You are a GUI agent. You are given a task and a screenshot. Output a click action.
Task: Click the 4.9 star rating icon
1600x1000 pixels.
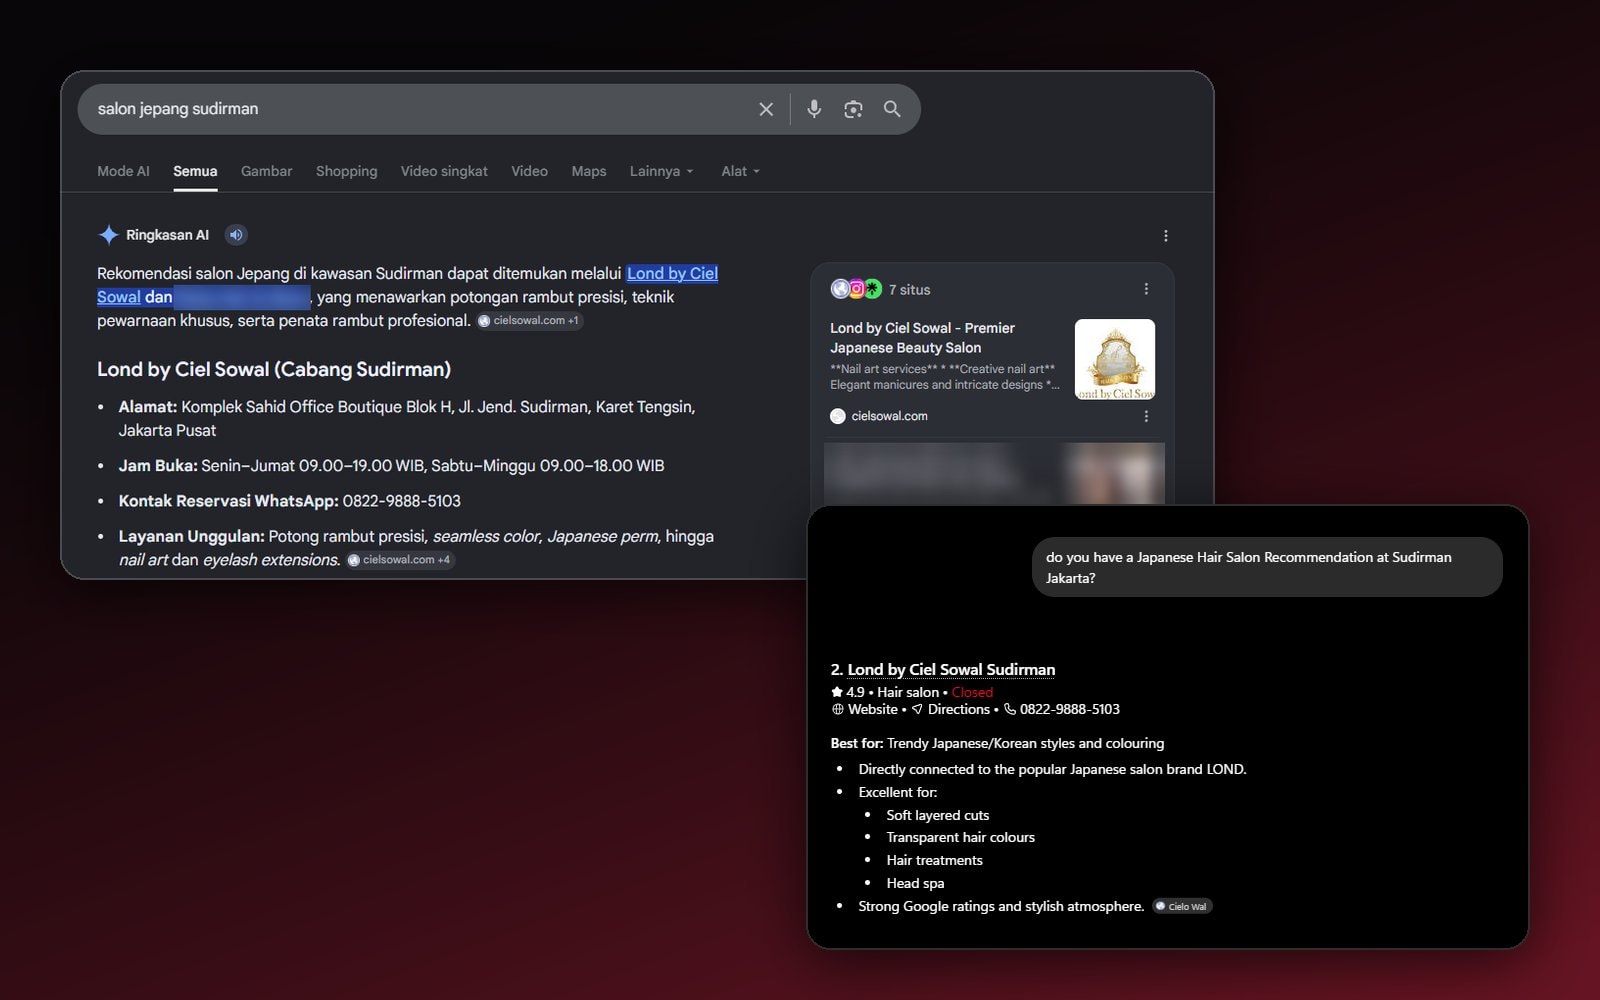coord(837,692)
